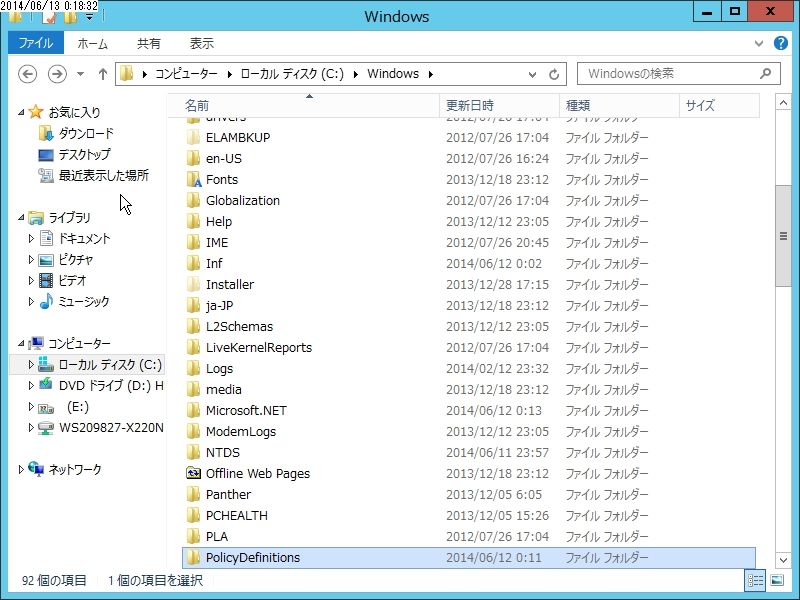The height and width of the screenshot is (600, 800).
Task: Go back with the back arrow button
Action: coord(28,74)
